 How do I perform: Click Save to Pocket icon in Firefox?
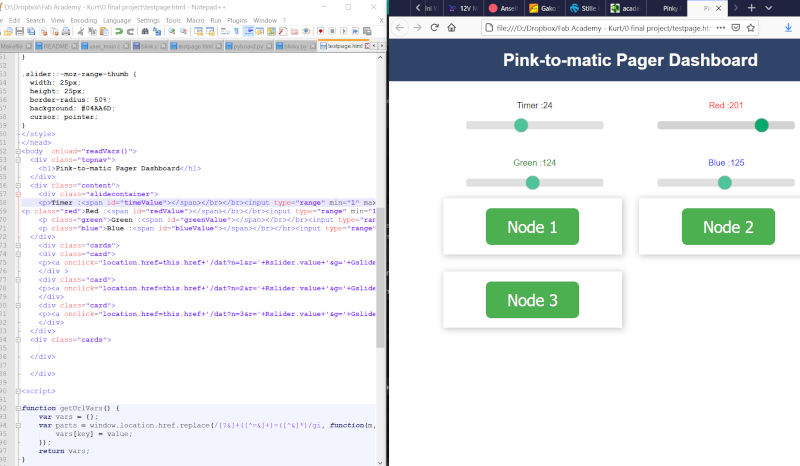pos(736,28)
